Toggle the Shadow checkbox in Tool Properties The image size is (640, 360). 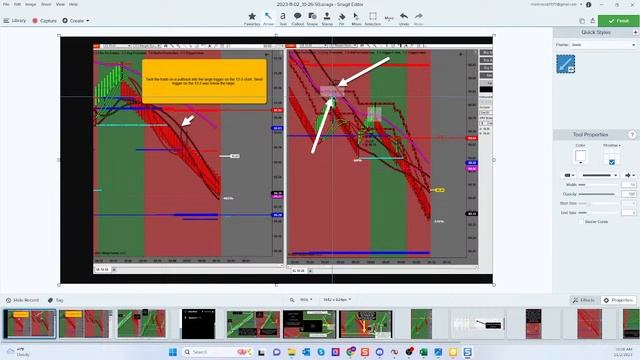611,162
